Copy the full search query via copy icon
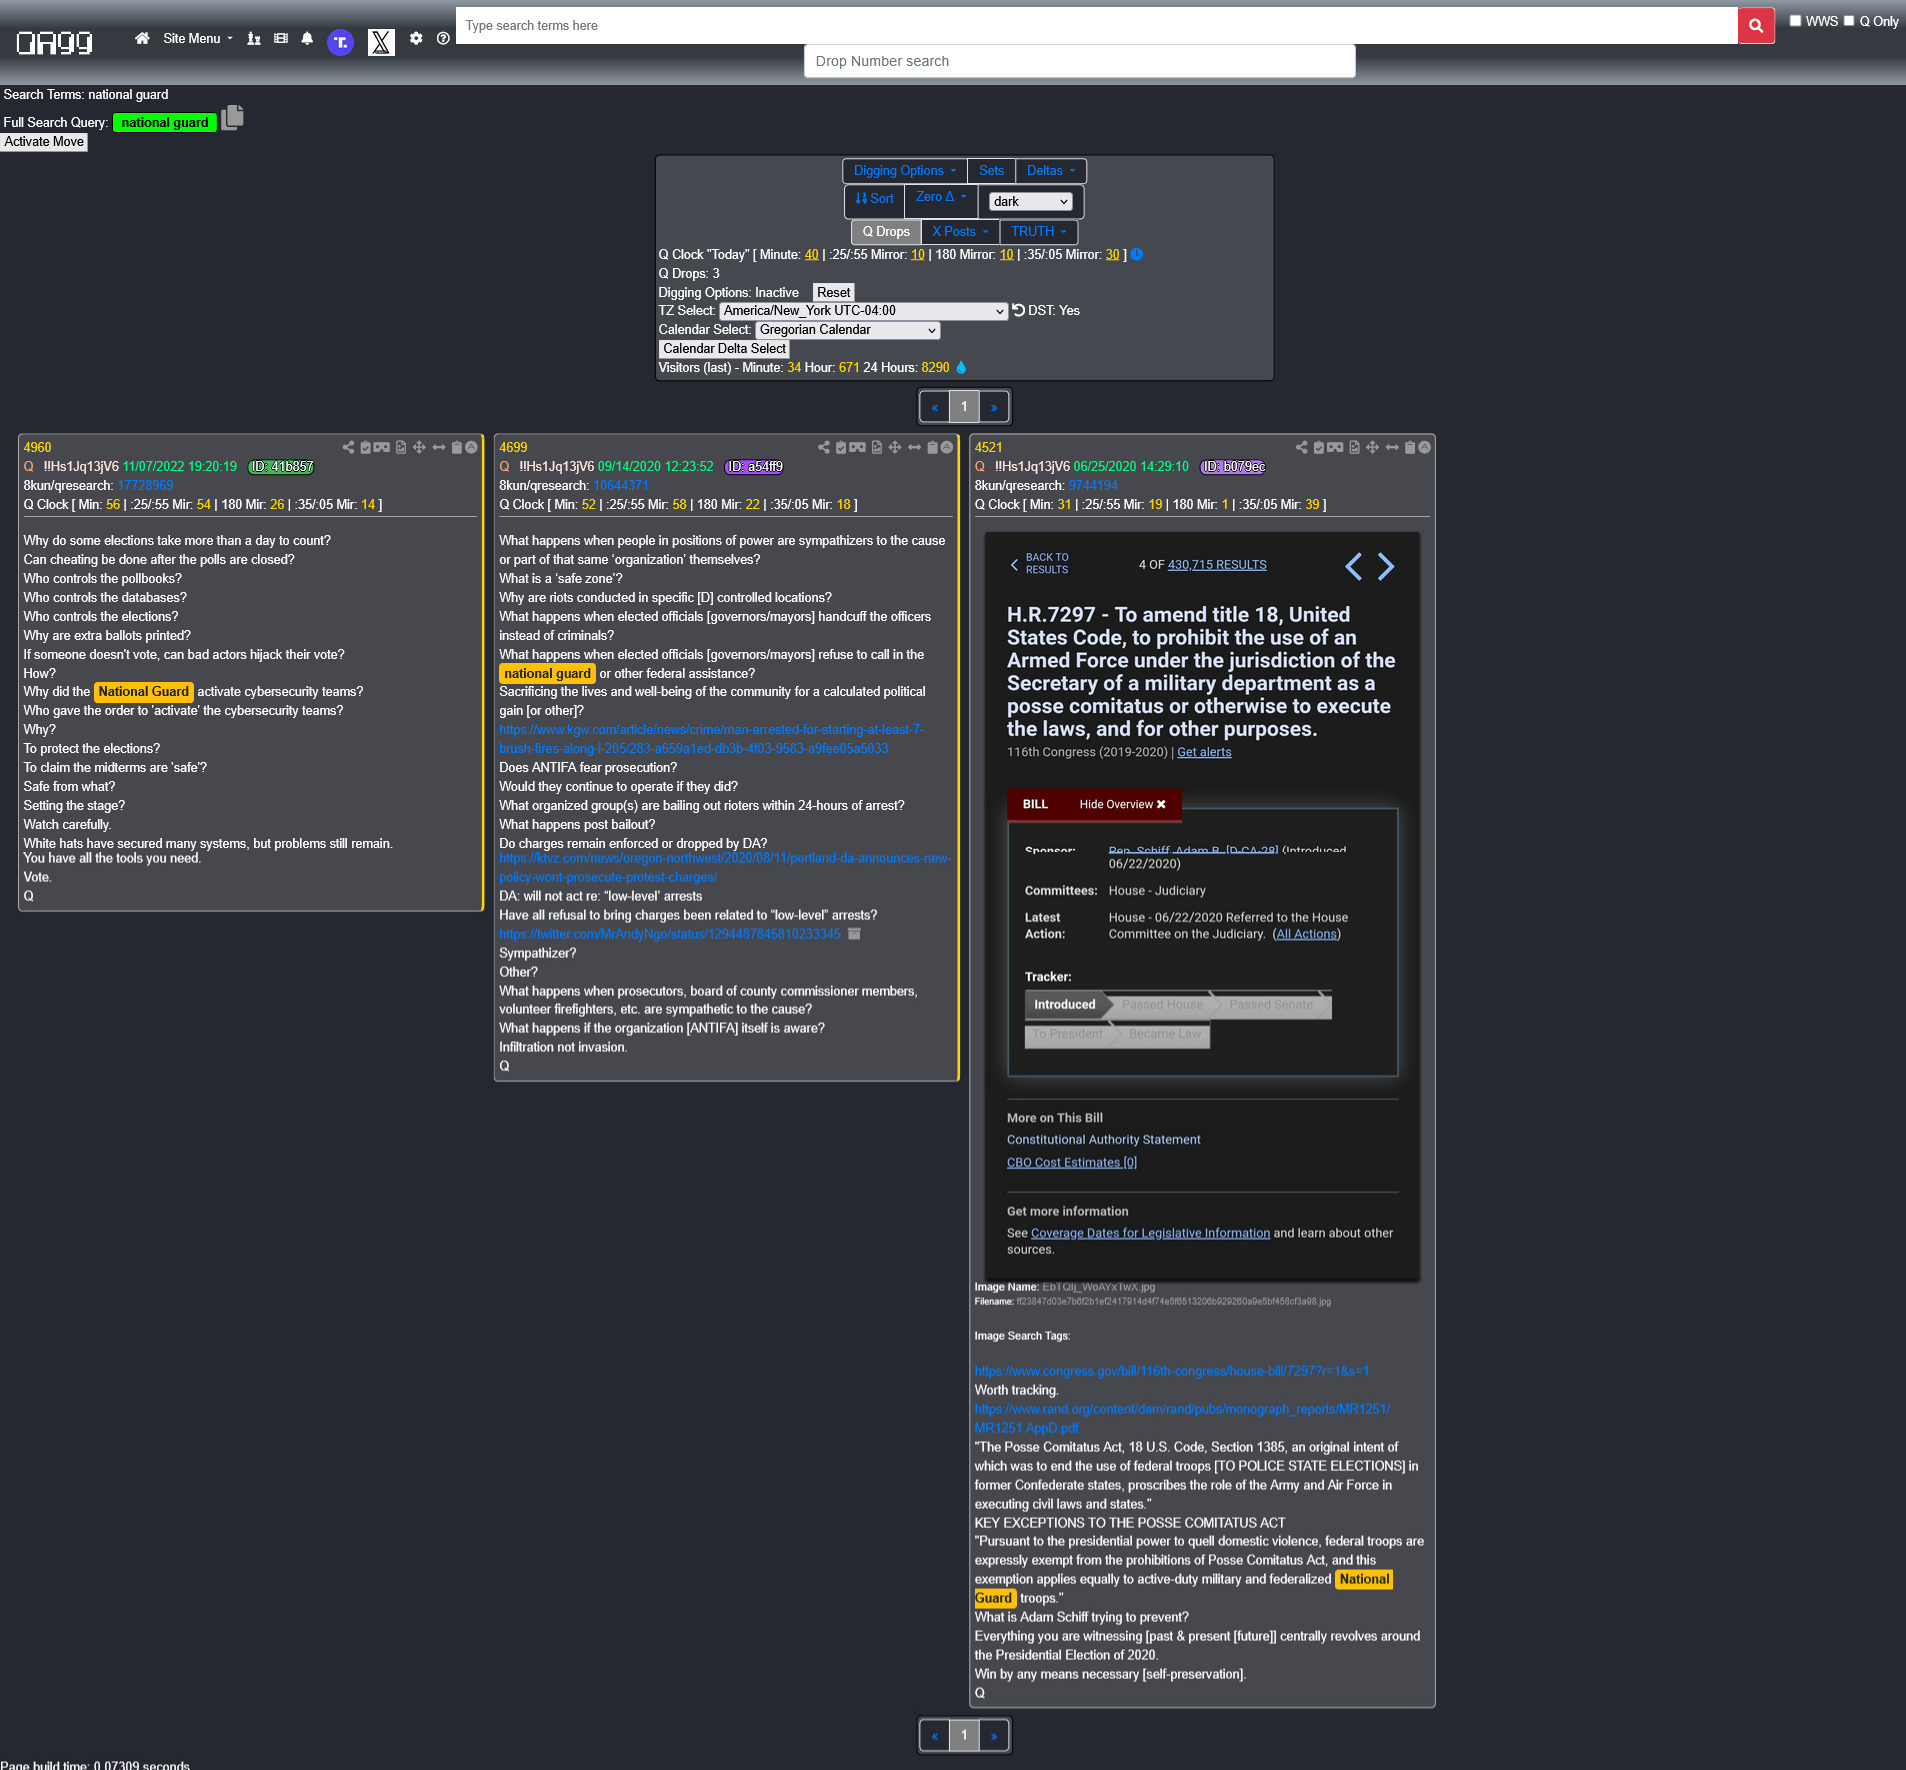 232,118
